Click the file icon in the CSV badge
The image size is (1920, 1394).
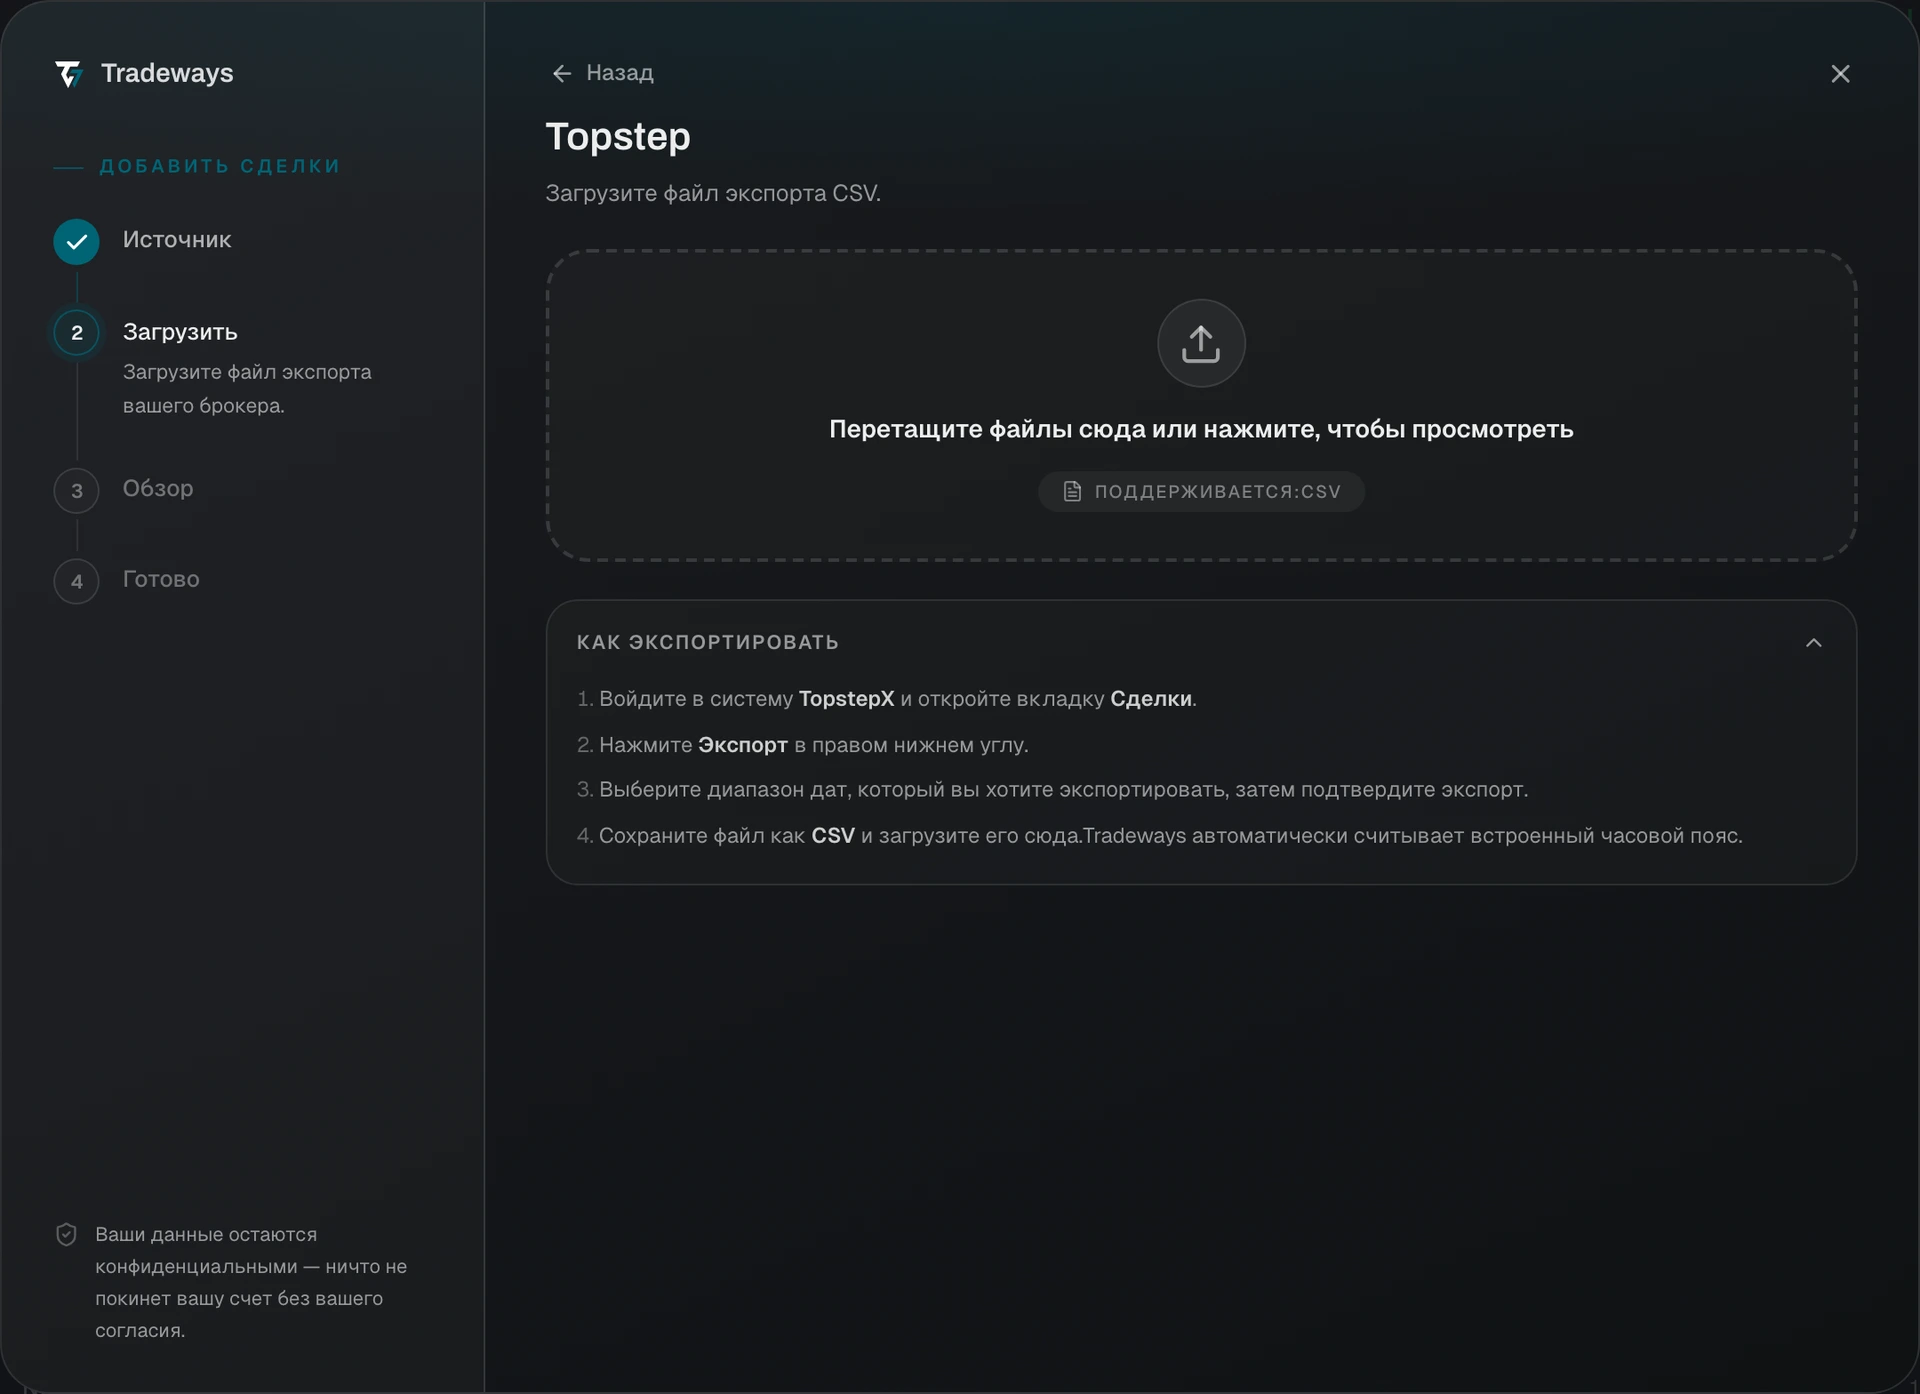tap(1072, 491)
